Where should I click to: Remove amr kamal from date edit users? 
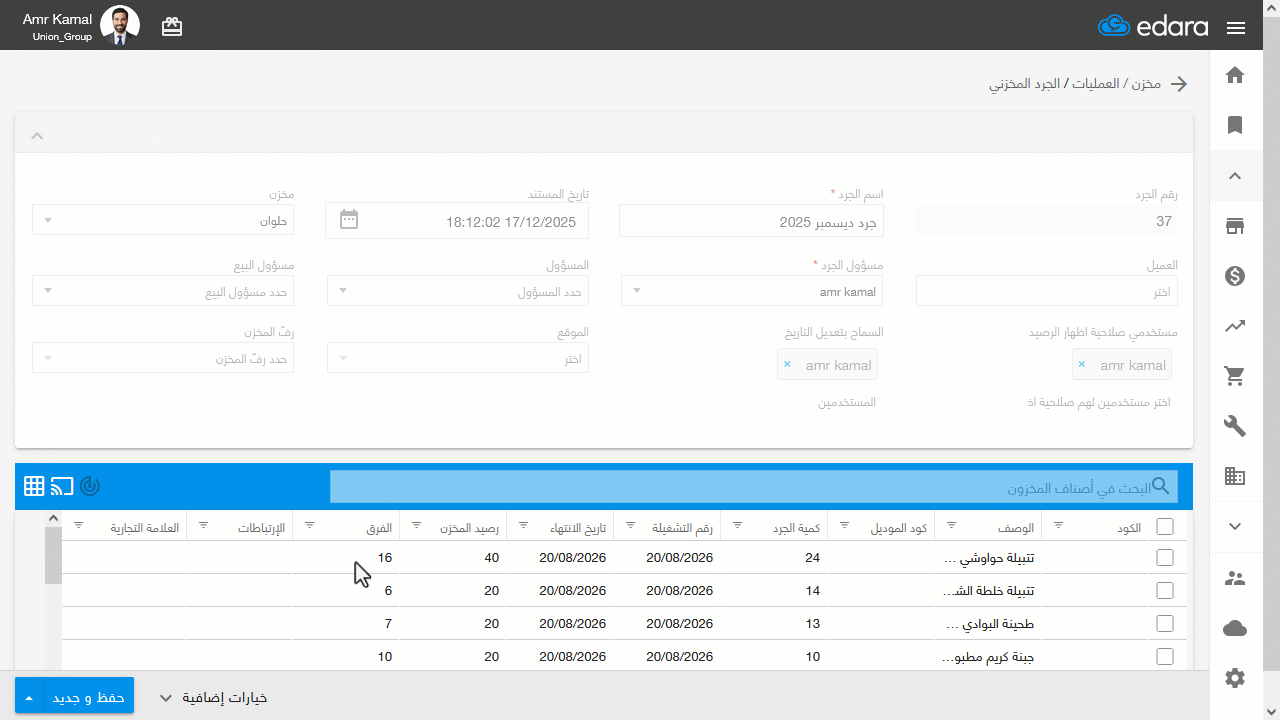[787, 365]
